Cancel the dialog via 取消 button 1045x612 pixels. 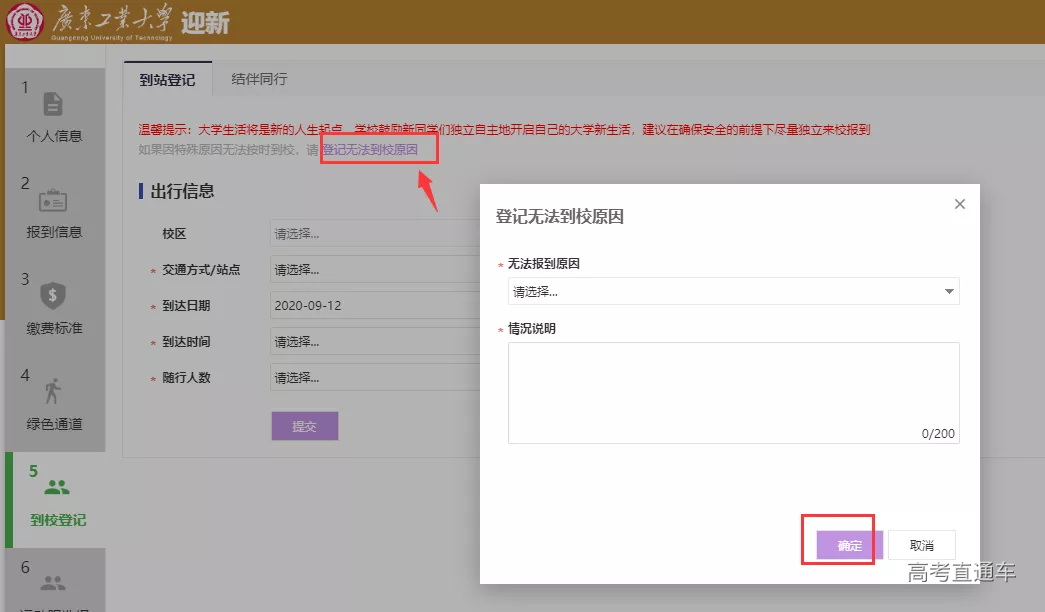click(921, 544)
